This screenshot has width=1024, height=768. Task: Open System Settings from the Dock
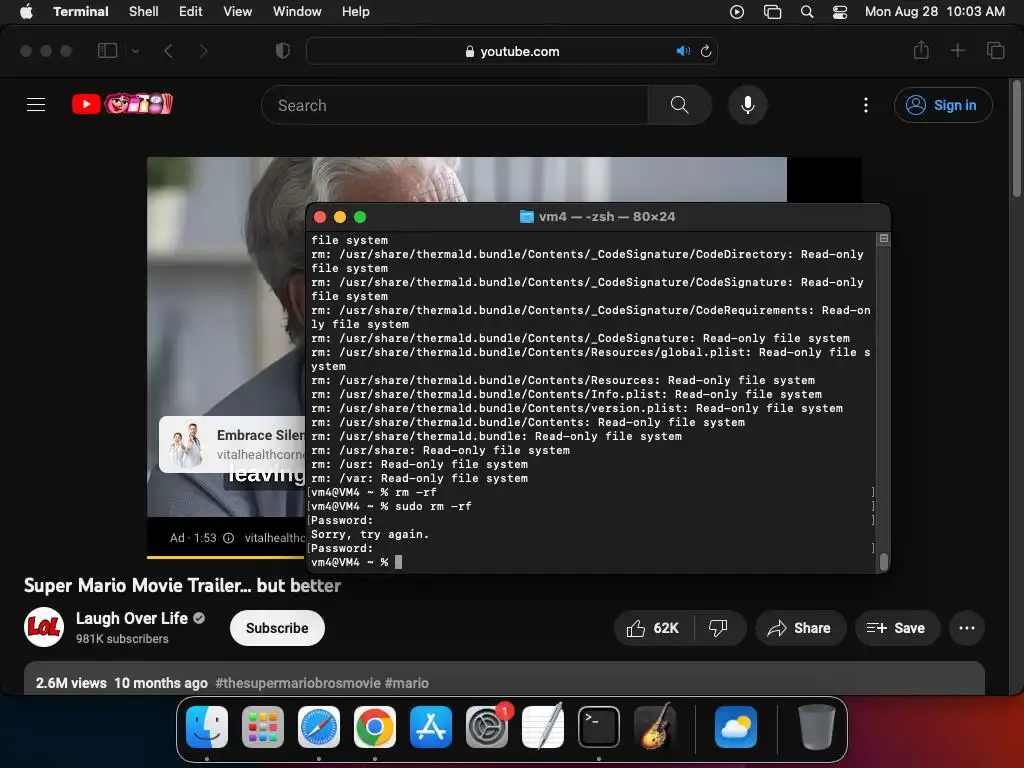[487, 727]
